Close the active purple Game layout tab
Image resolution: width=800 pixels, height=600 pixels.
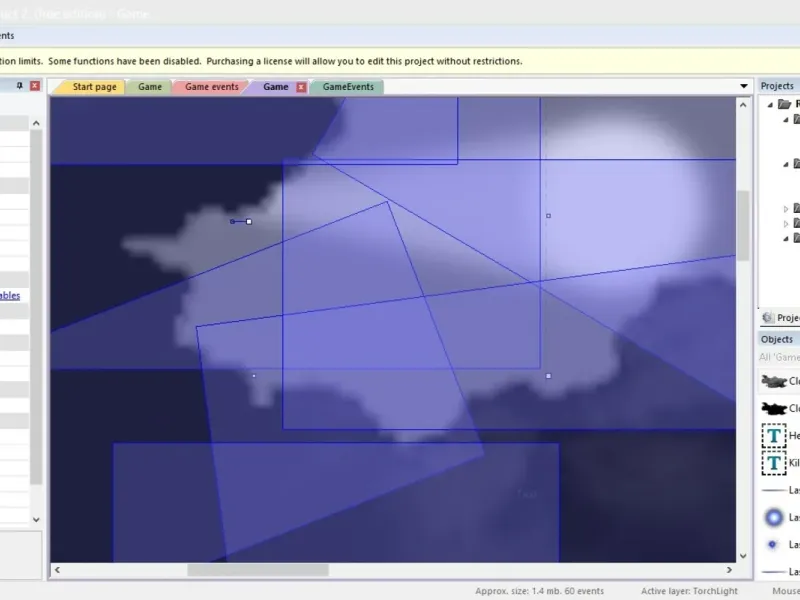(x=301, y=87)
